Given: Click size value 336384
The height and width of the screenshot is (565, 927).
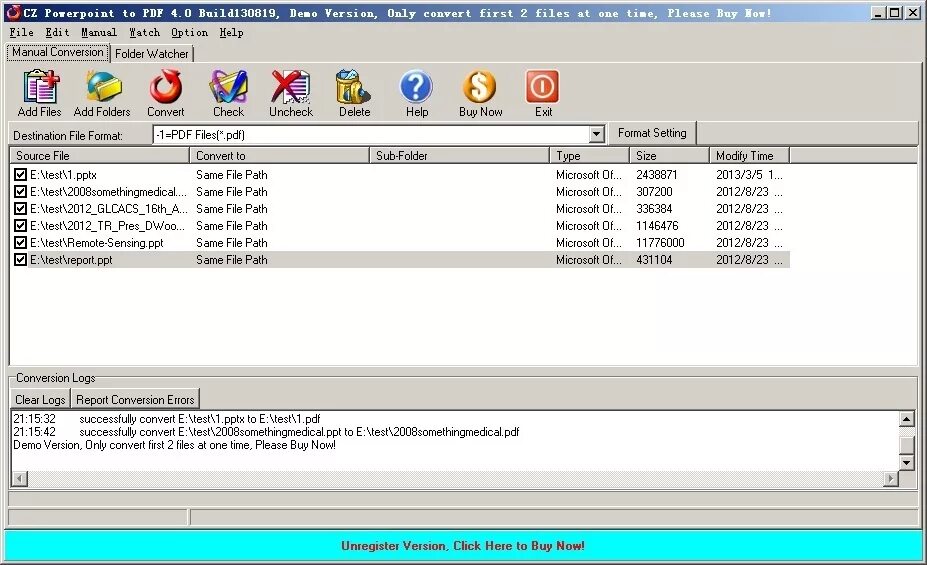Looking at the screenshot, I should tap(654, 209).
